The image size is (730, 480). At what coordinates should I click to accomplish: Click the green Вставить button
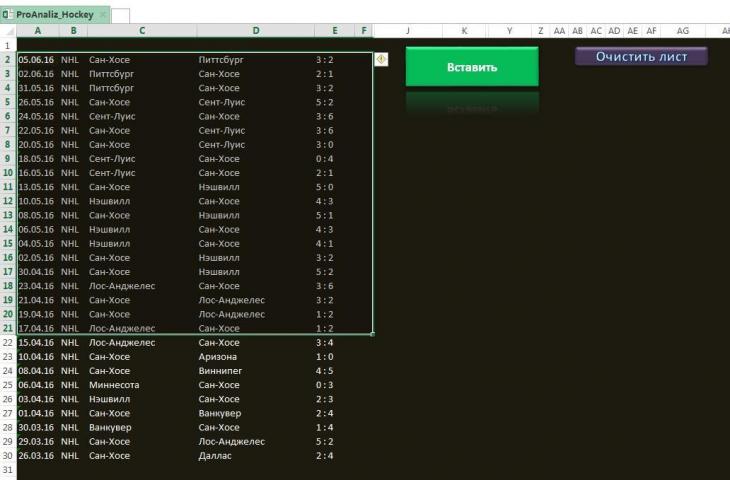(x=471, y=67)
